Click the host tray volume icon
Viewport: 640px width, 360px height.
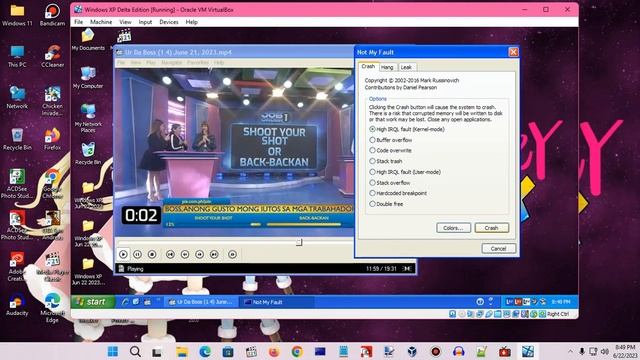[605, 351]
